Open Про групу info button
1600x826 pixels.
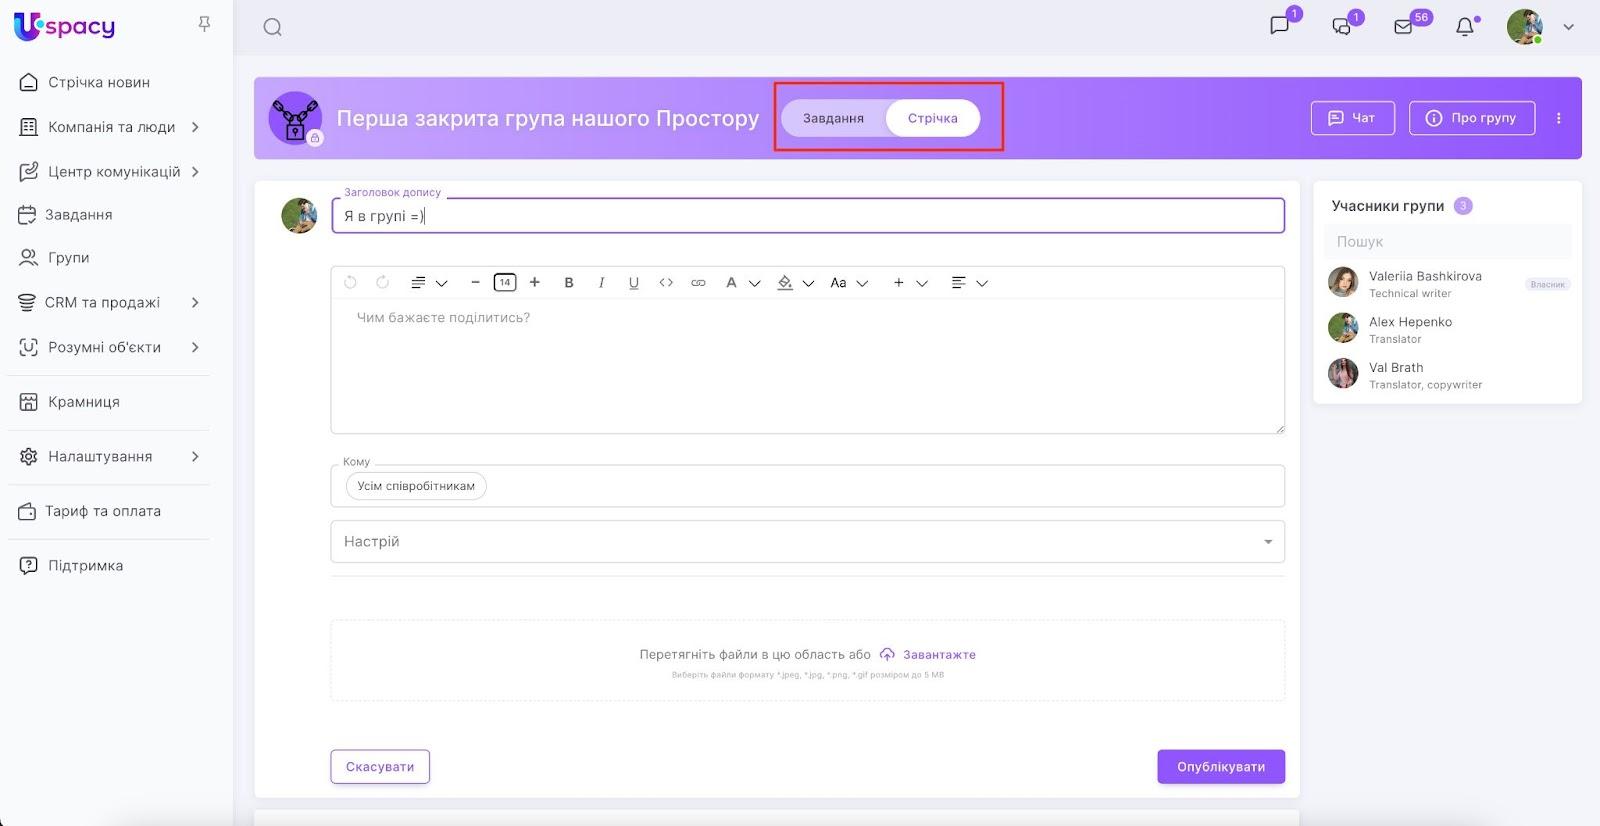[1472, 118]
